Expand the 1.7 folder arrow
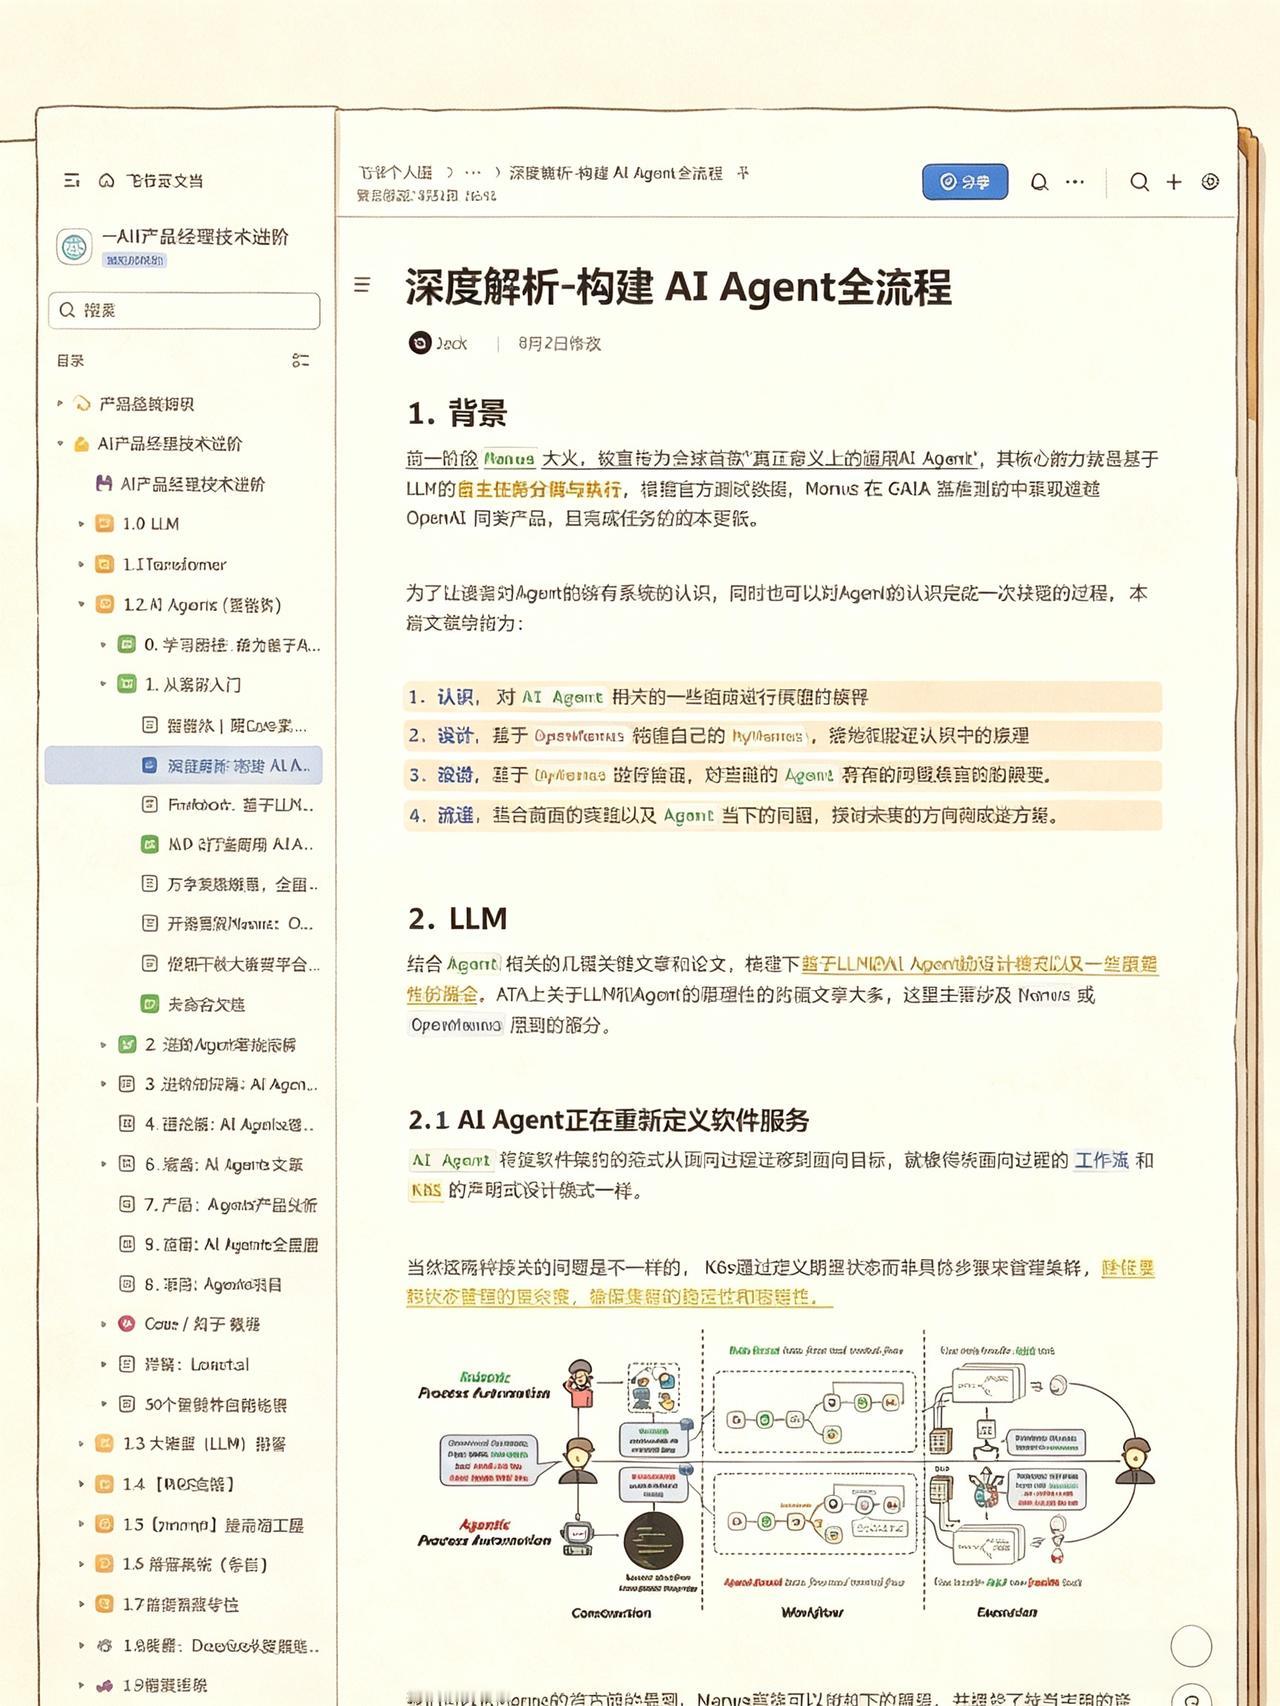The width and height of the screenshot is (1280, 1706). [82, 1604]
